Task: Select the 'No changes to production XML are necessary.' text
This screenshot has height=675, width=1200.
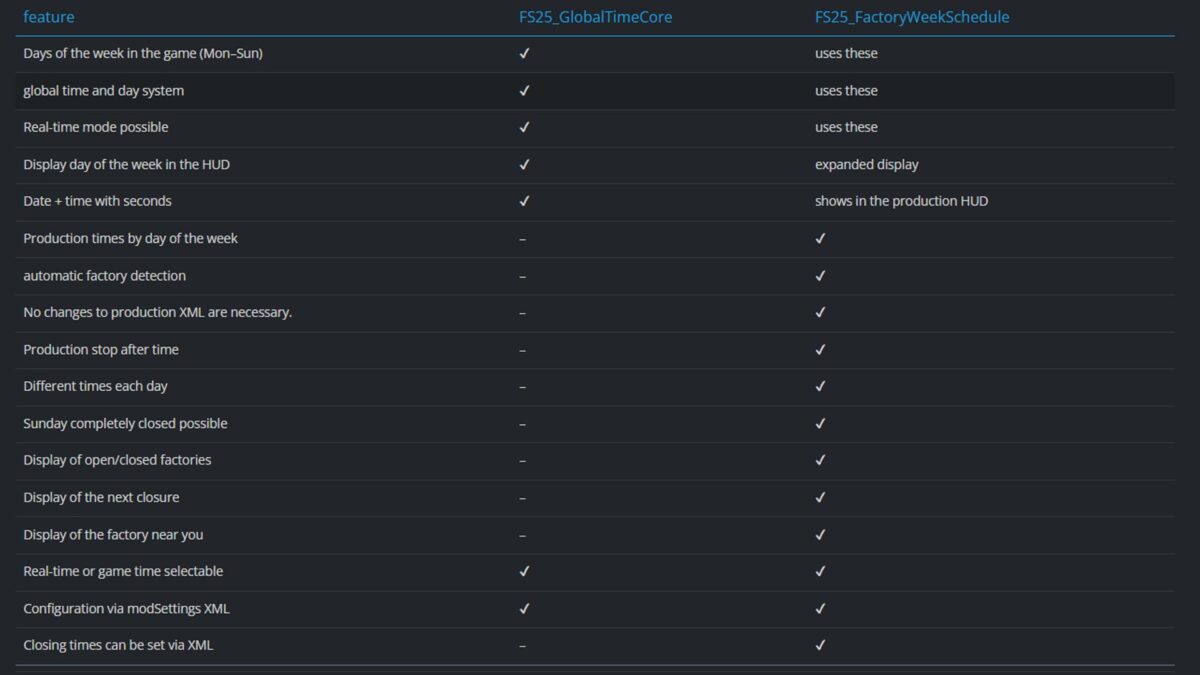Action: tap(157, 312)
